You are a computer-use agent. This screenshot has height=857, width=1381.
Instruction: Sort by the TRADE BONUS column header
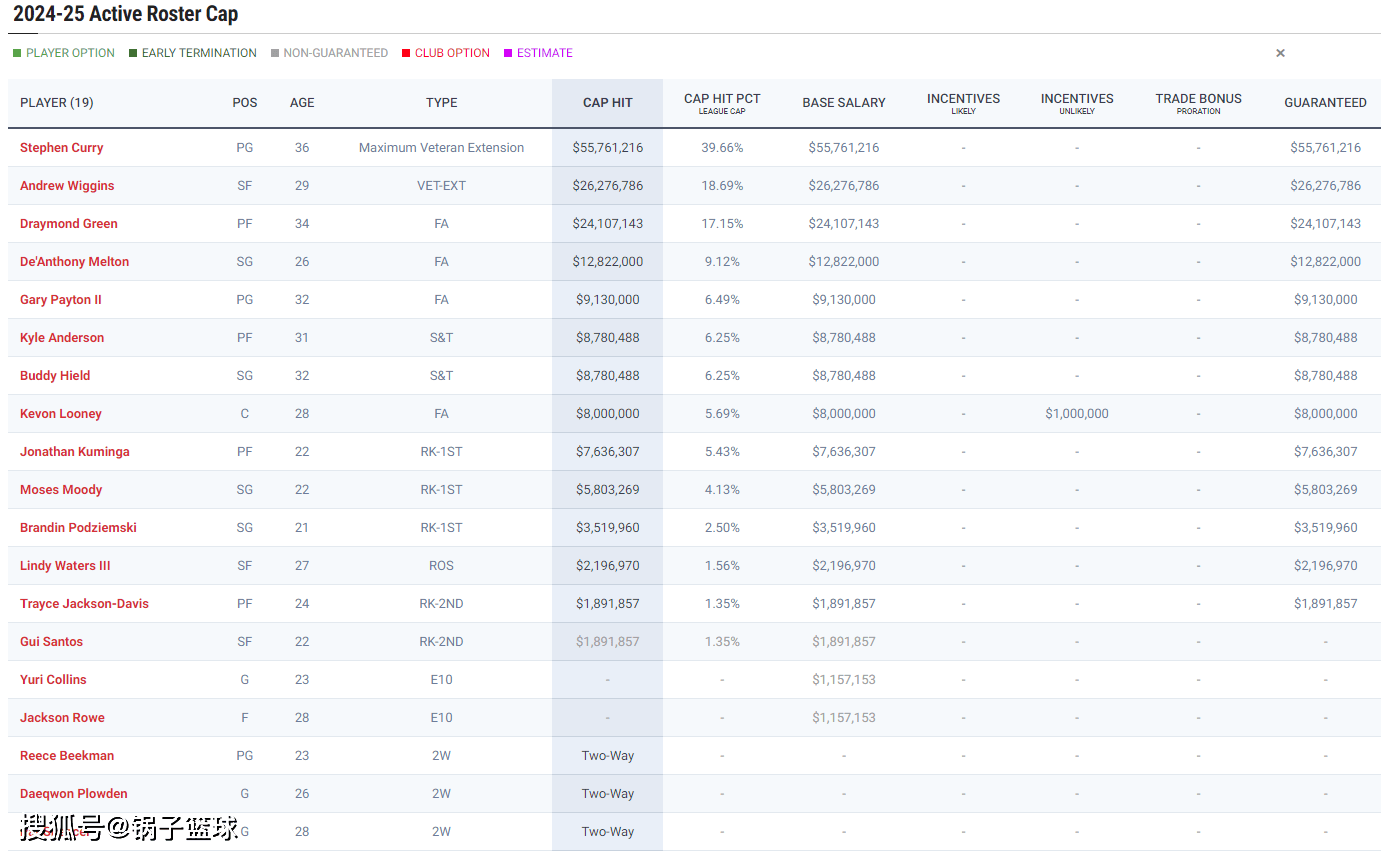pyautogui.click(x=1198, y=103)
